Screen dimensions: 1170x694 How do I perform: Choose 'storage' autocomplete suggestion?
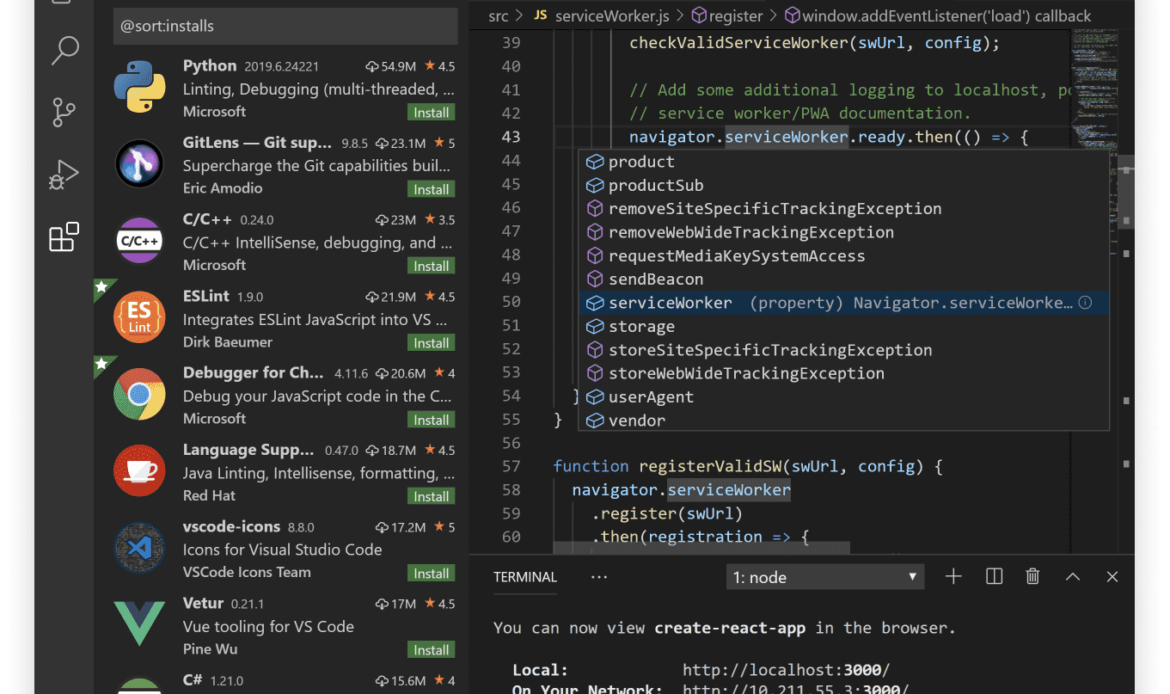click(843, 326)
